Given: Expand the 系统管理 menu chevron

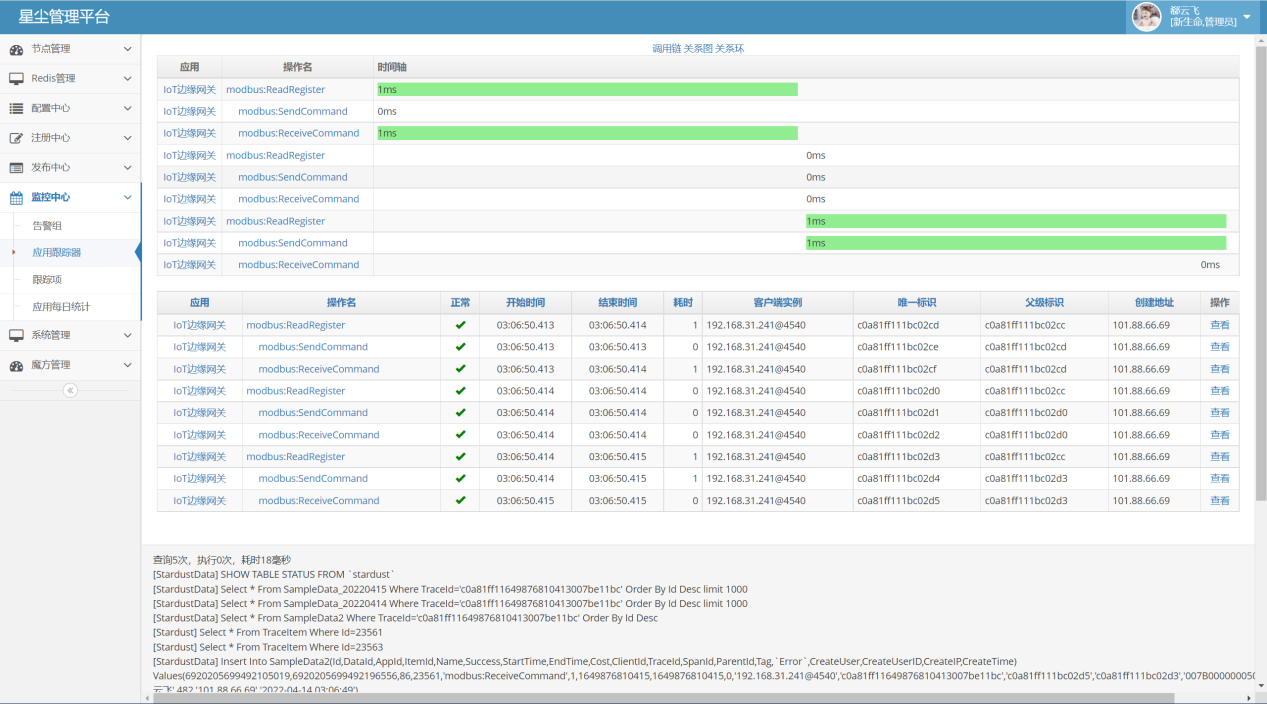Looking at the screenshot, I should click(127, 335).
